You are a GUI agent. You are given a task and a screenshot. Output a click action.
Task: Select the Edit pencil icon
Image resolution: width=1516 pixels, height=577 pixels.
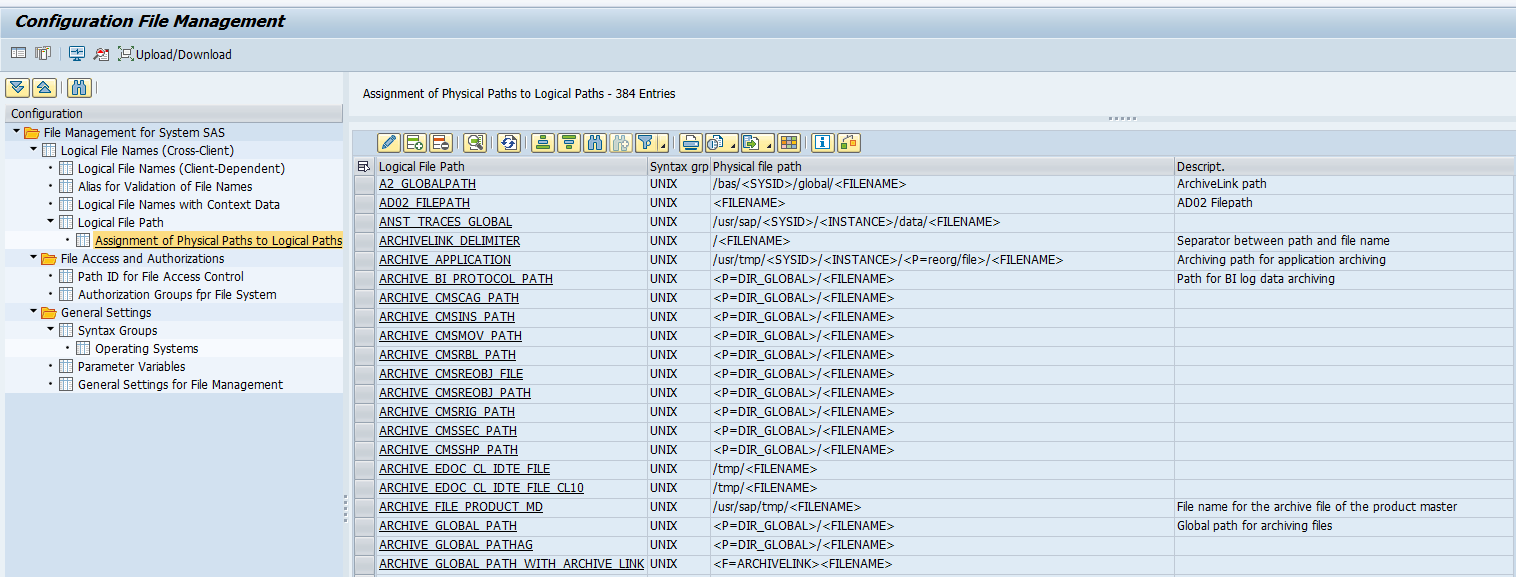[388, 143]
